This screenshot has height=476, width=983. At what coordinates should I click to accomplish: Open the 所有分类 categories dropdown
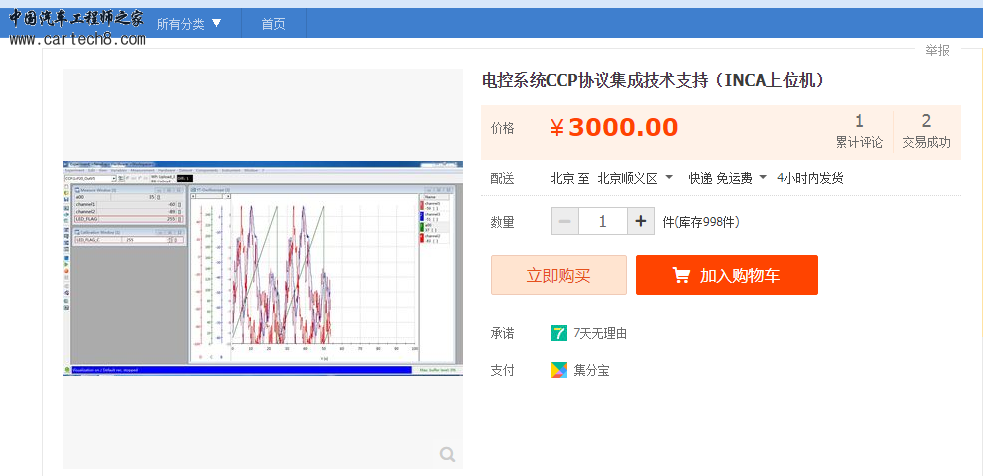189,24
